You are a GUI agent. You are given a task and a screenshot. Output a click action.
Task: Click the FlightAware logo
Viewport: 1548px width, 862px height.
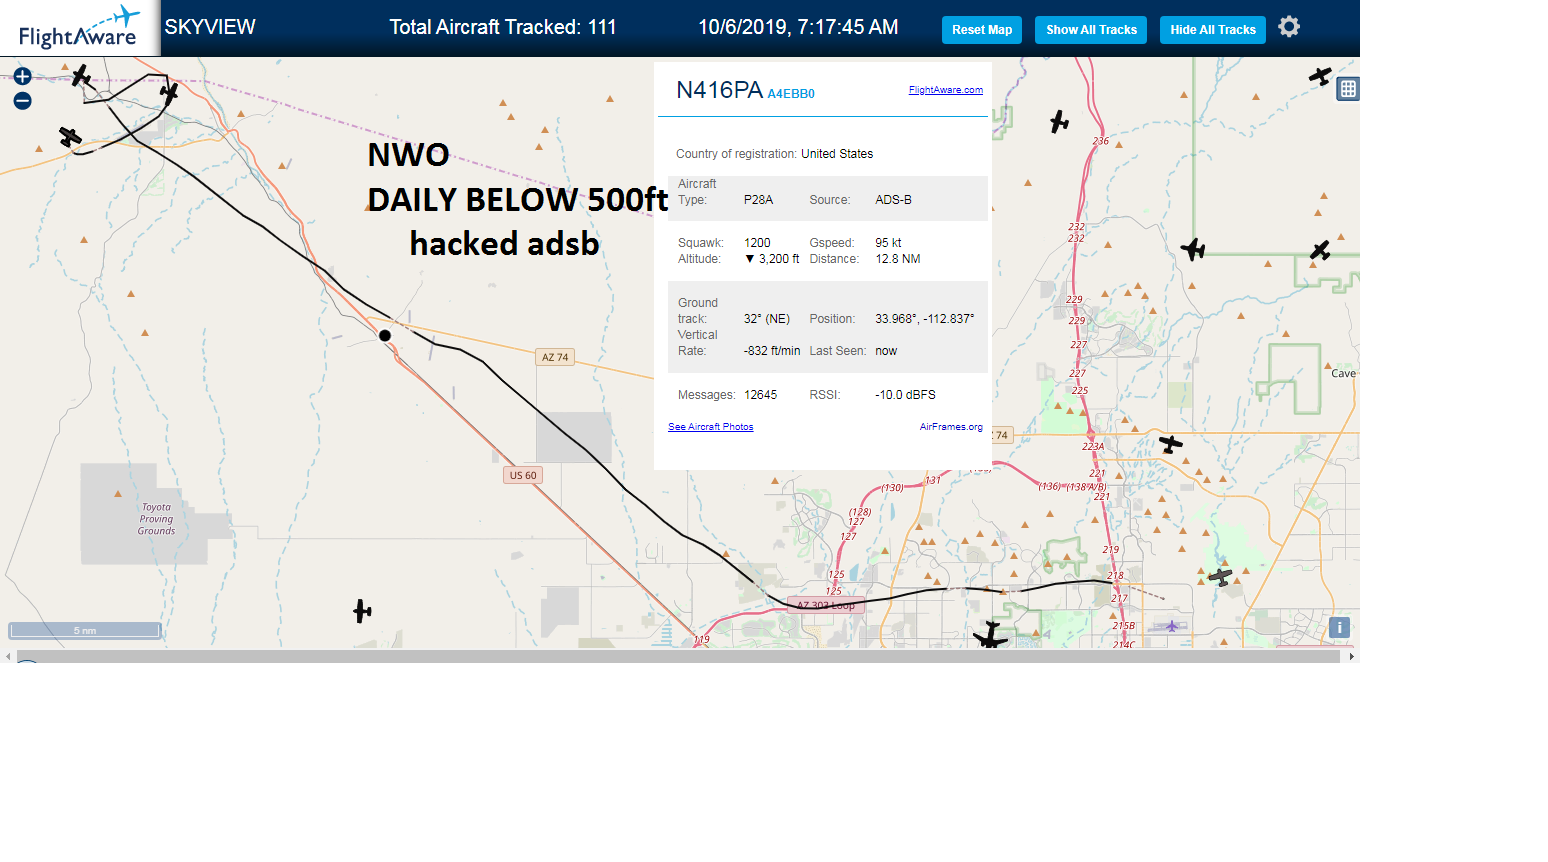79,28
